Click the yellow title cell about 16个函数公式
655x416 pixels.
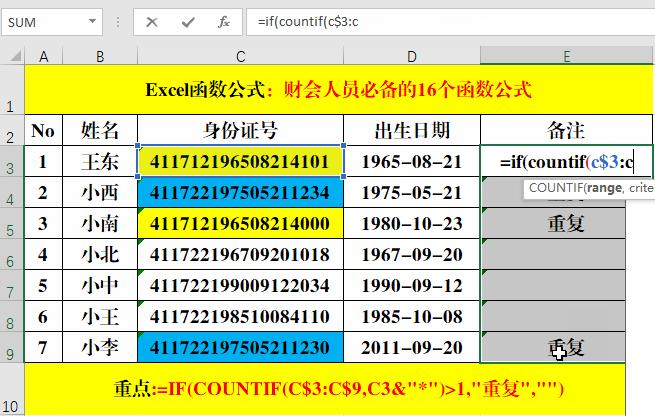point(338,89)
